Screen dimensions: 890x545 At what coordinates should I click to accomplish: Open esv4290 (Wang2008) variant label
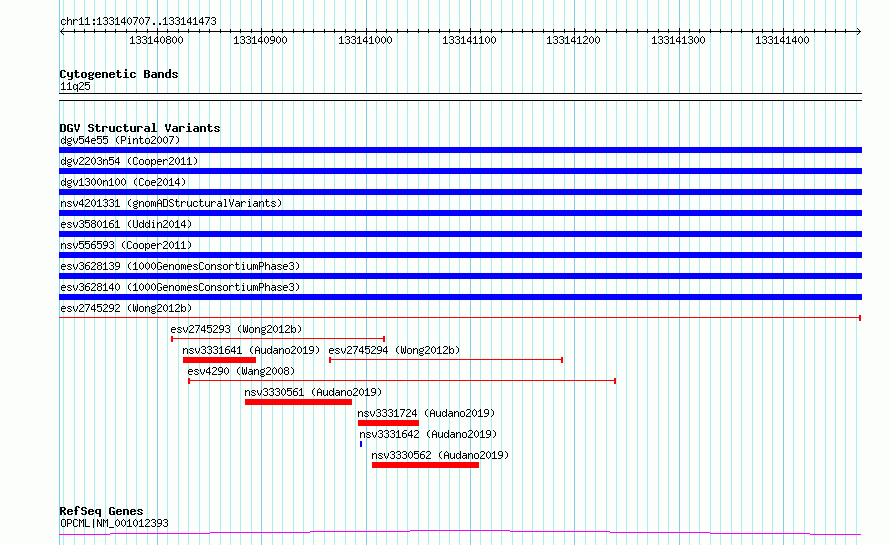pos(241,371)
